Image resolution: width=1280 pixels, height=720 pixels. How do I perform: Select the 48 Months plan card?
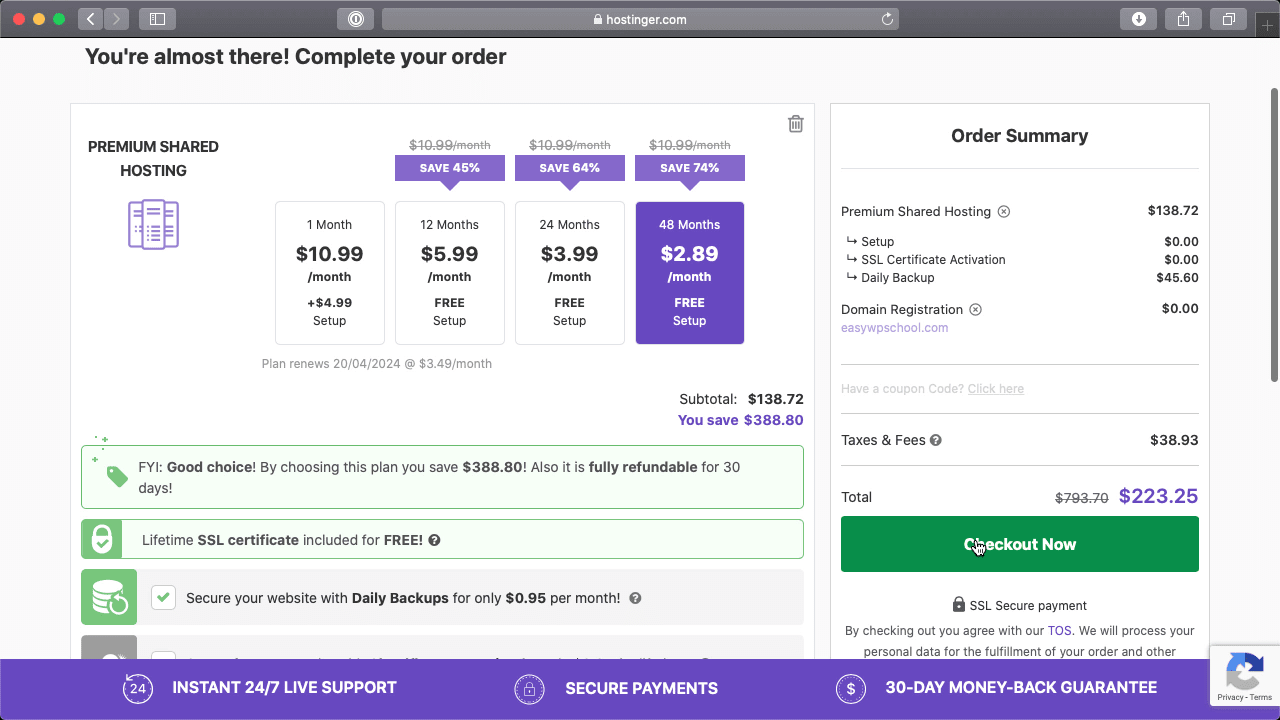click(690, 273)
